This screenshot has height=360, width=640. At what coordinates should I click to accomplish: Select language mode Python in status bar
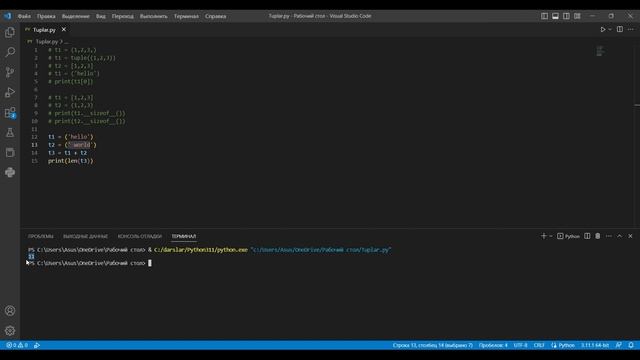pos(567,345)
